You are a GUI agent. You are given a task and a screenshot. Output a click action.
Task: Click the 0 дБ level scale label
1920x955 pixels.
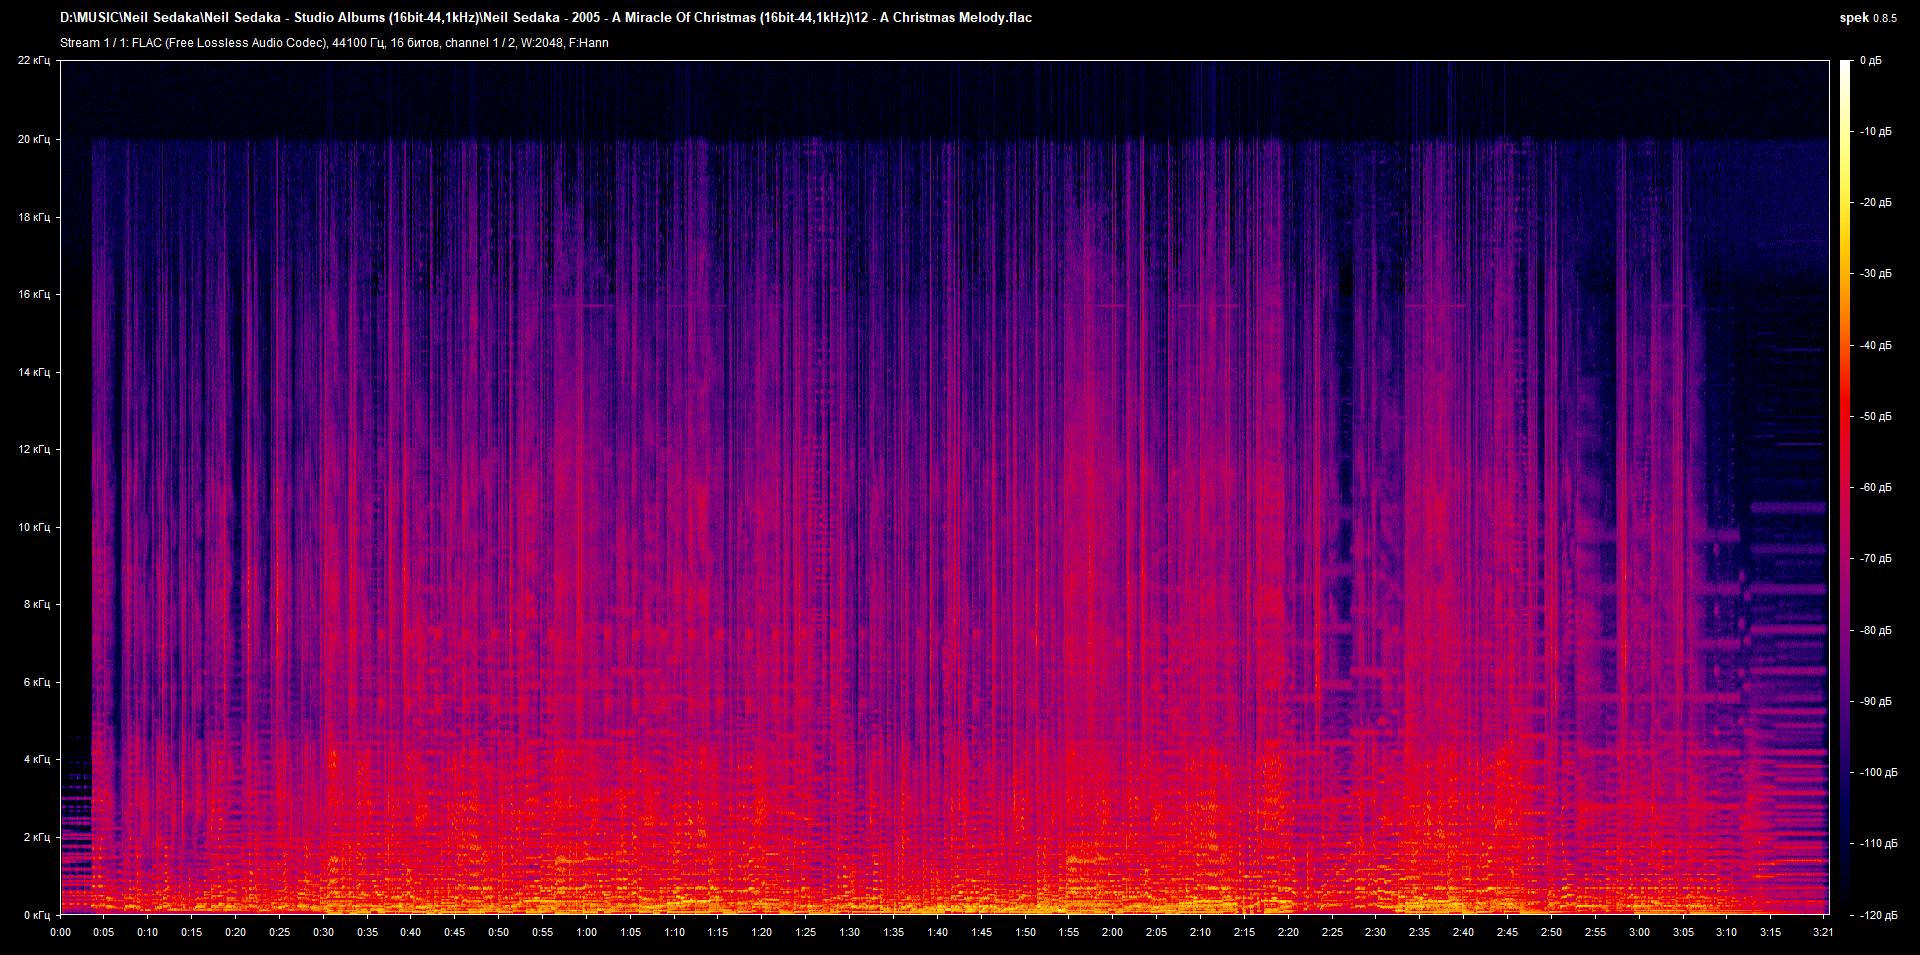[1871, 61]
